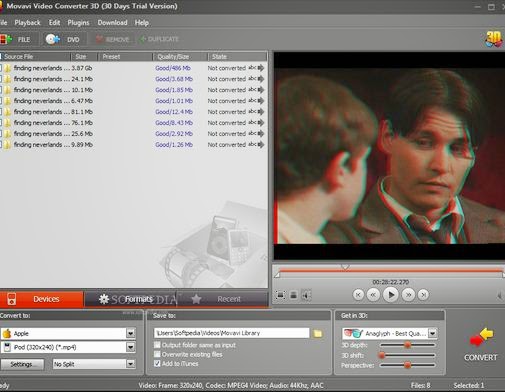Click the play button in preview
Image resolution: width=505 pixels, height=392 pixels.
391,295
